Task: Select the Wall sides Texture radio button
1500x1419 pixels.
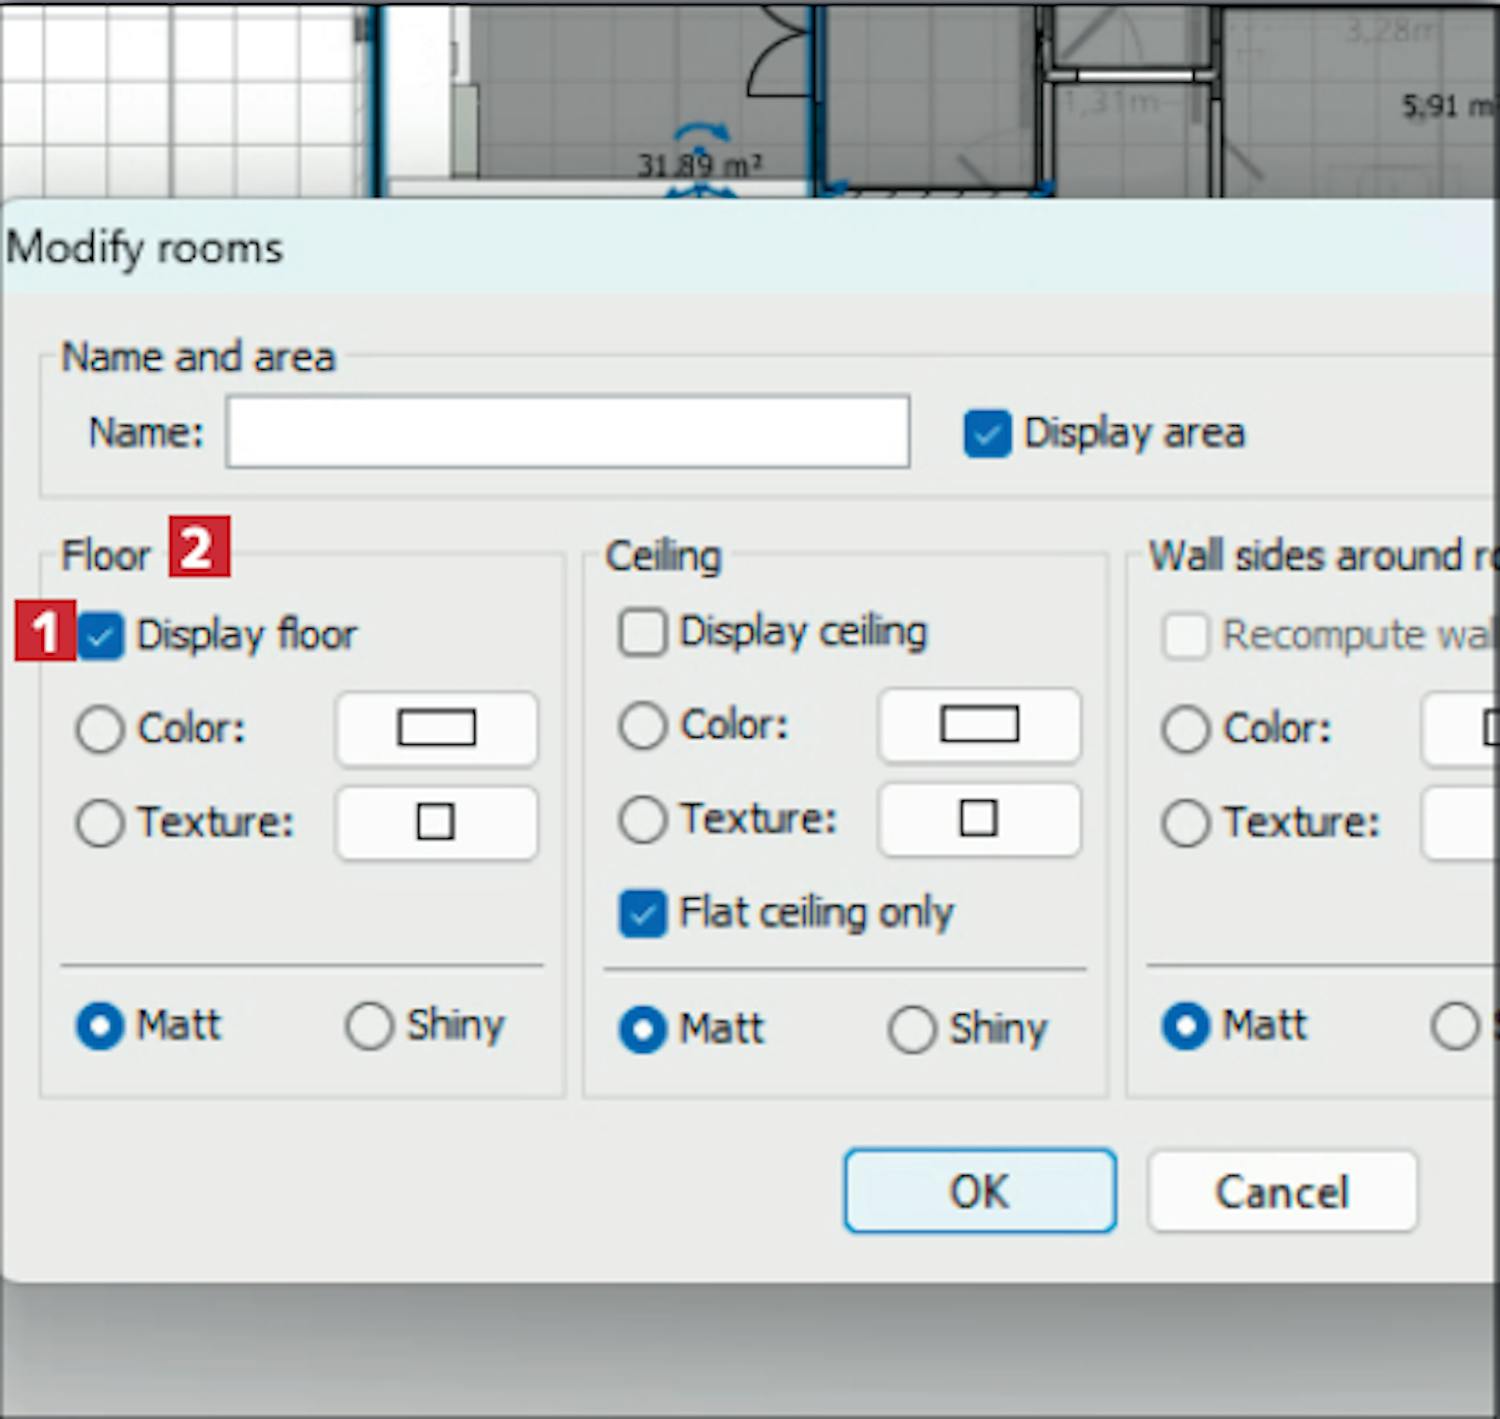Action: tap(1185, 823)
